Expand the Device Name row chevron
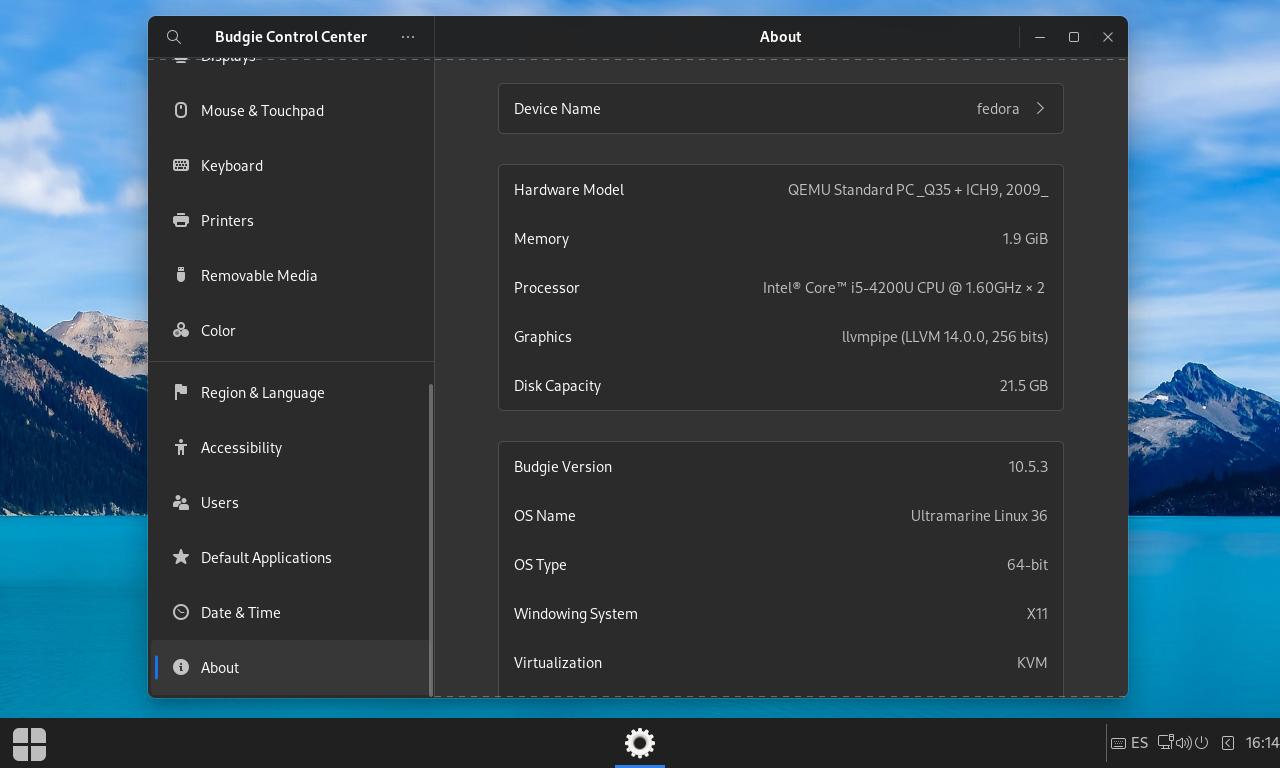1280x768 pixels. 1040,108
